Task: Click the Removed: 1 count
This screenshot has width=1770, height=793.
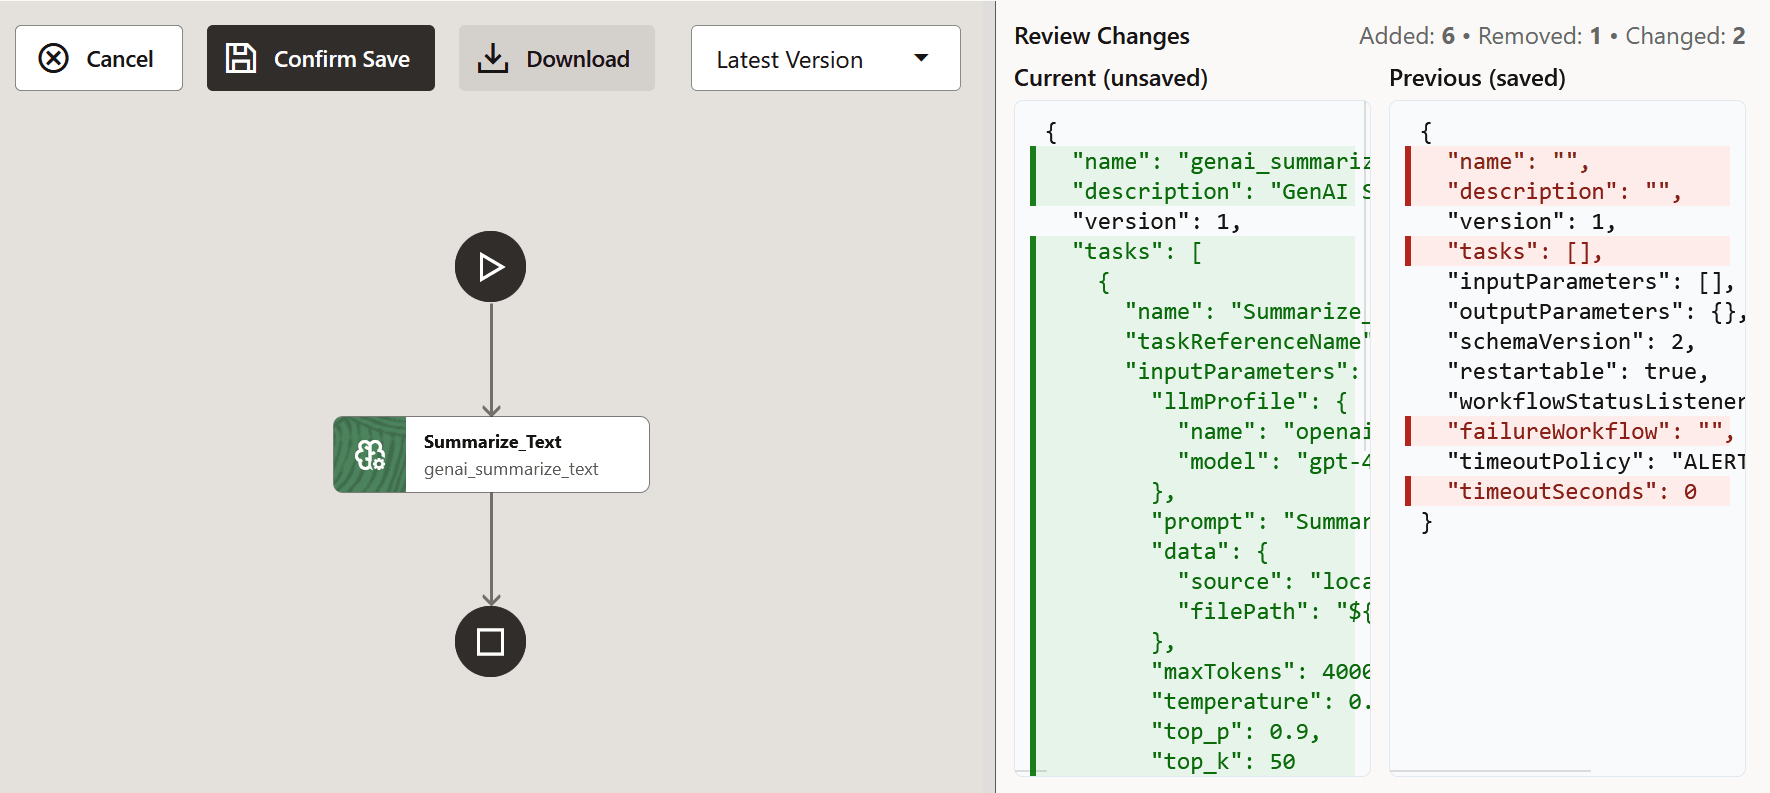Action: click(1540, 36)
